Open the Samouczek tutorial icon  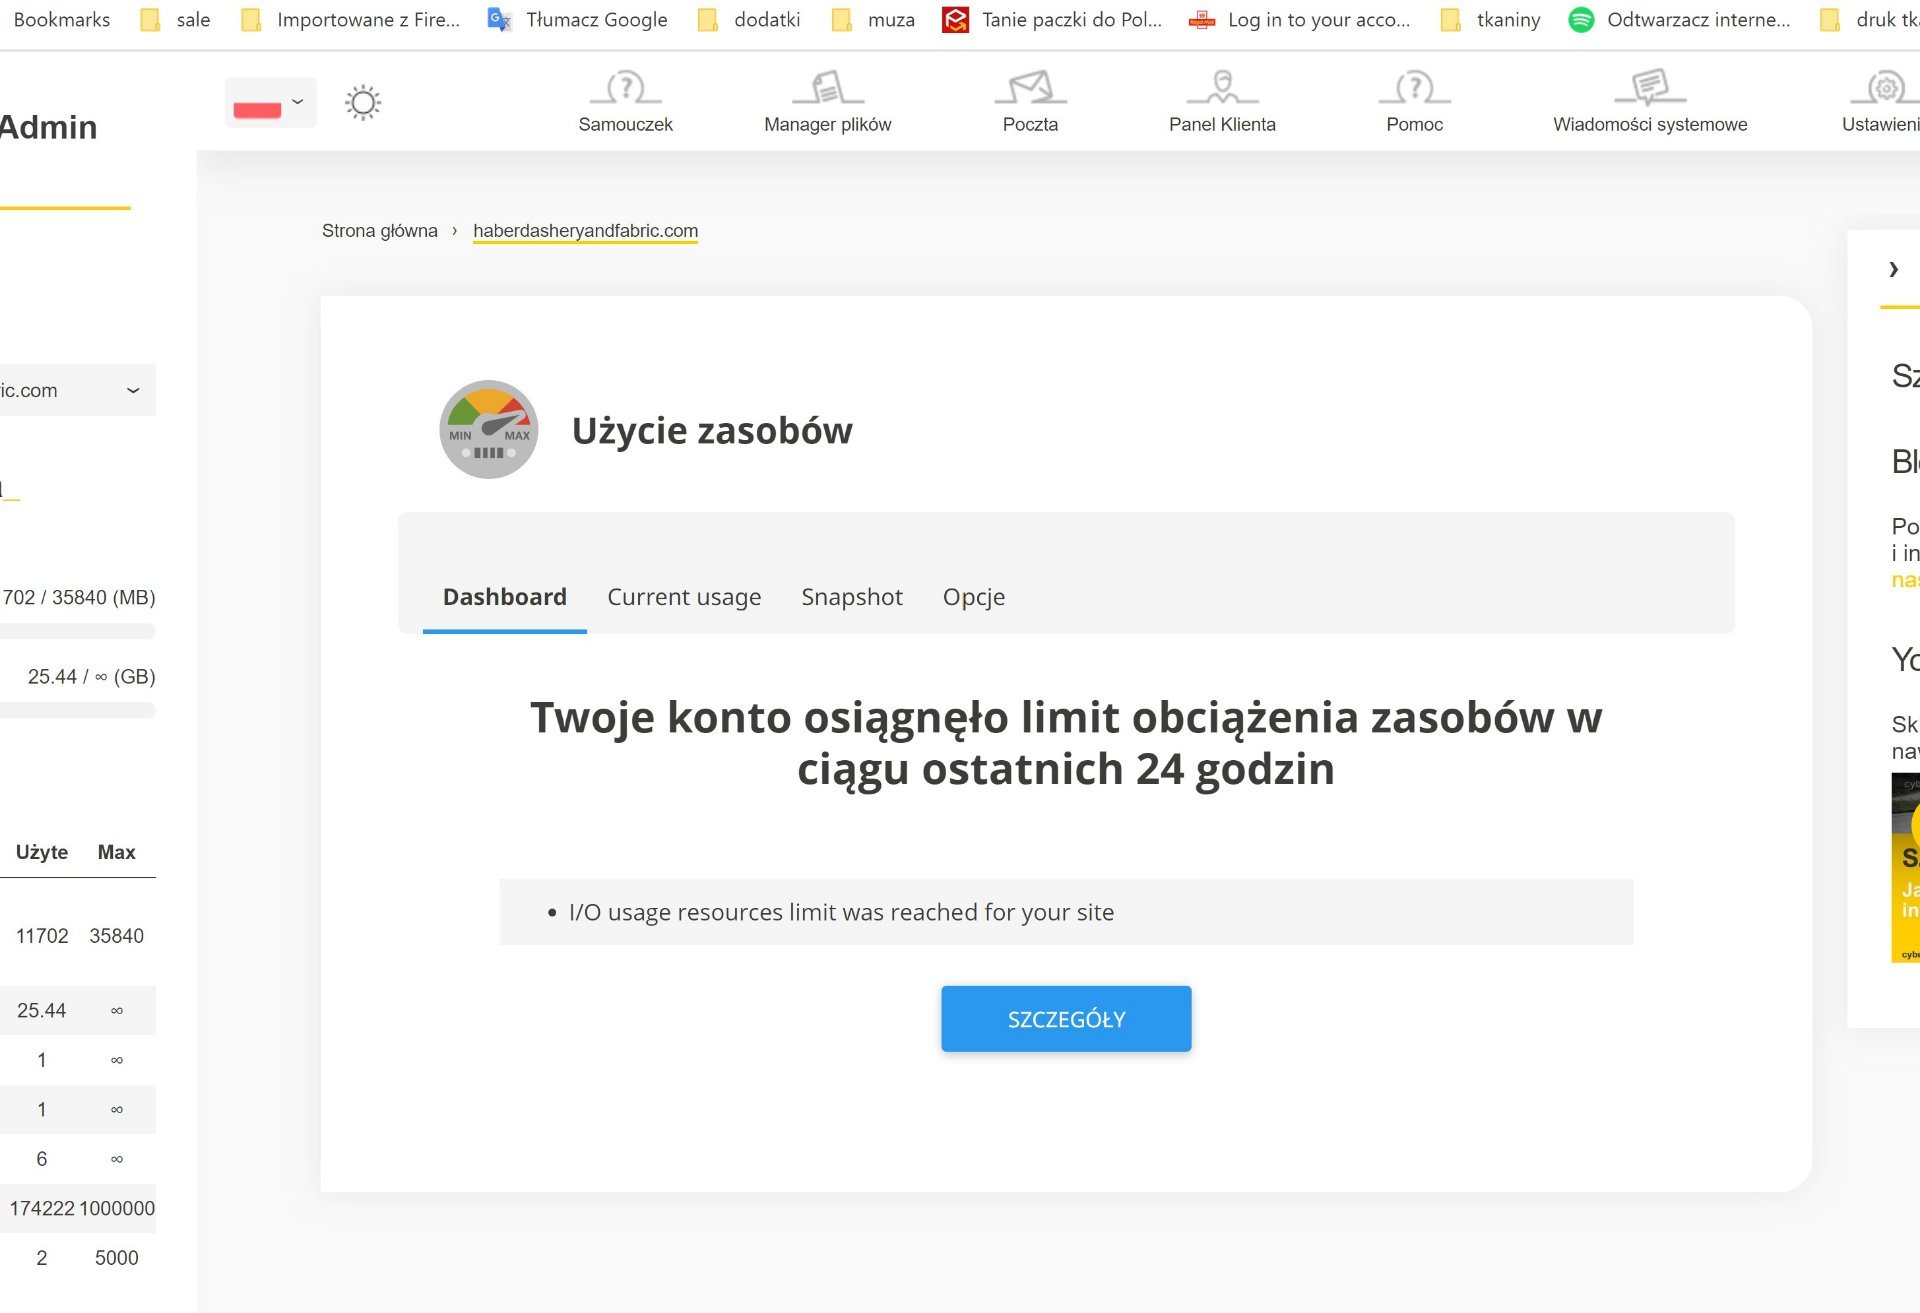(625, 89)
